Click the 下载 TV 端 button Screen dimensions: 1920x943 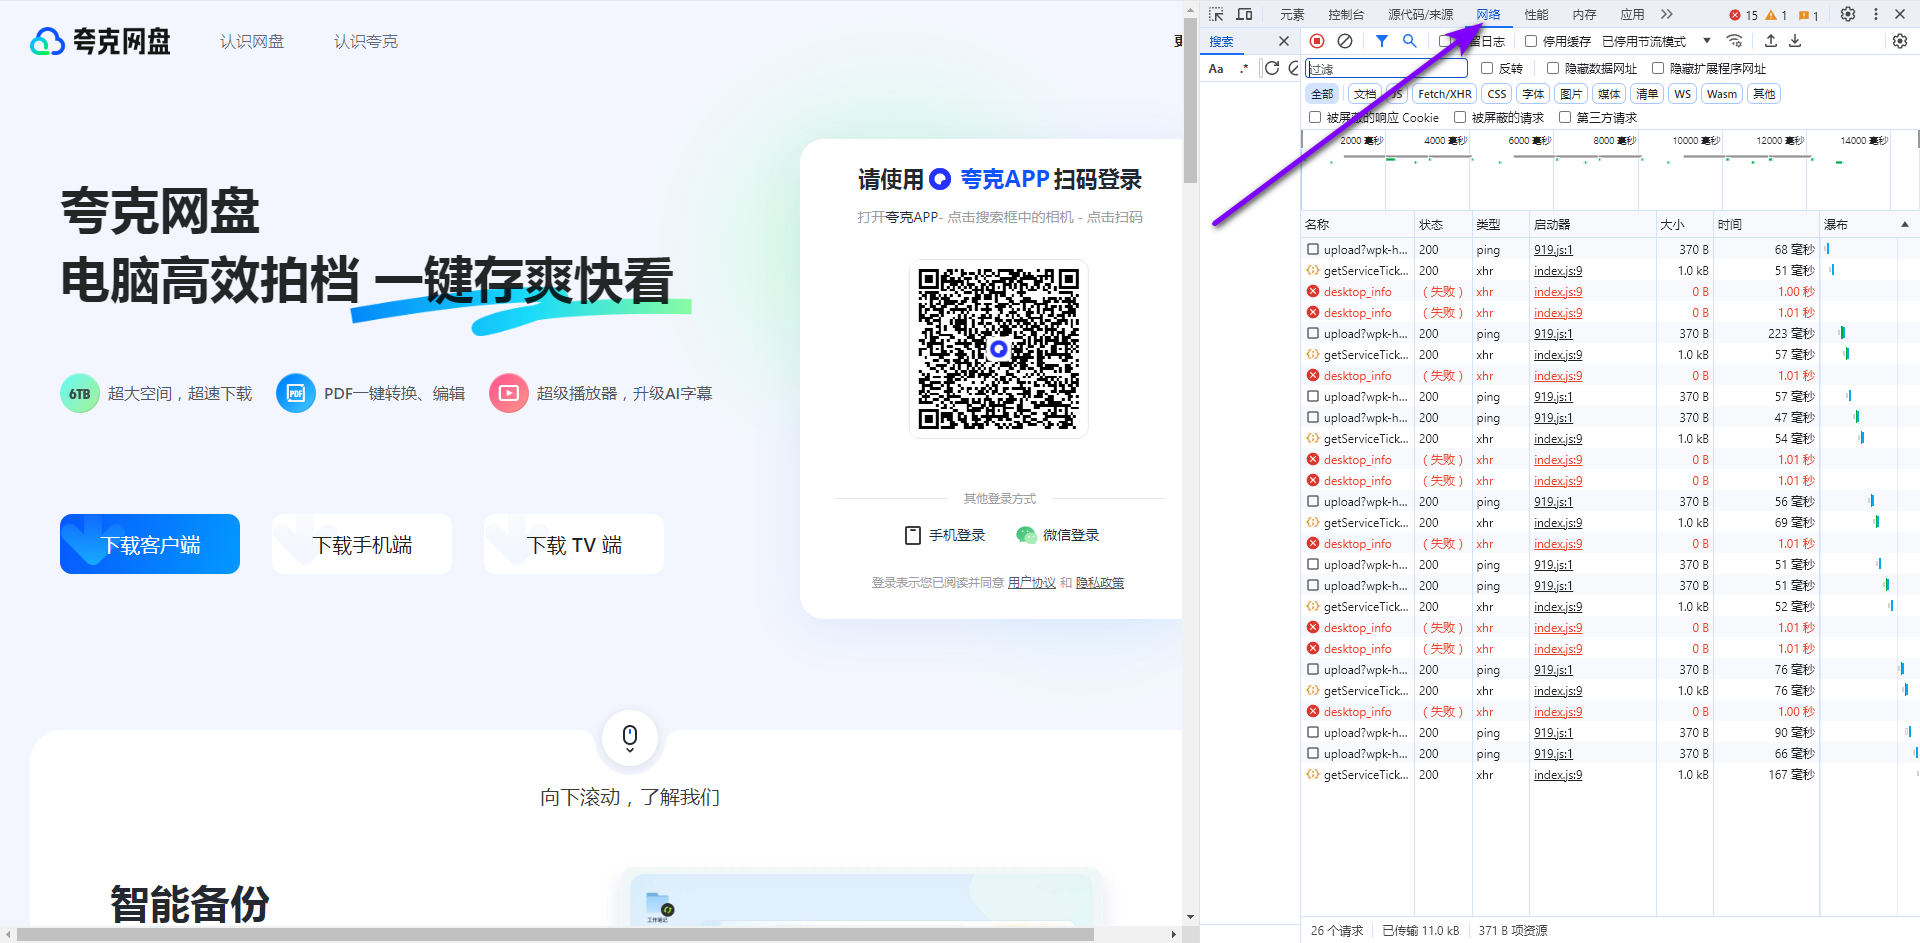[x=574, y=544]
